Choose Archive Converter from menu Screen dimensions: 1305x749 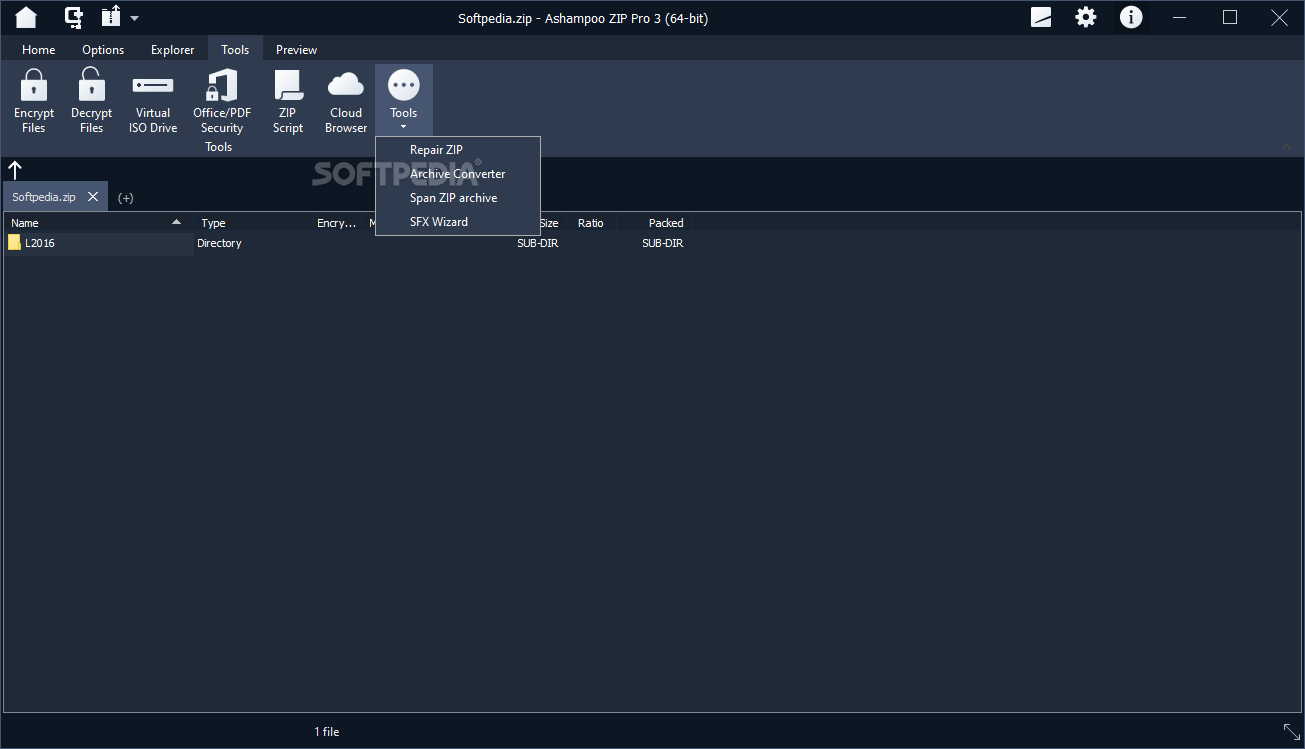click(458, 174)
